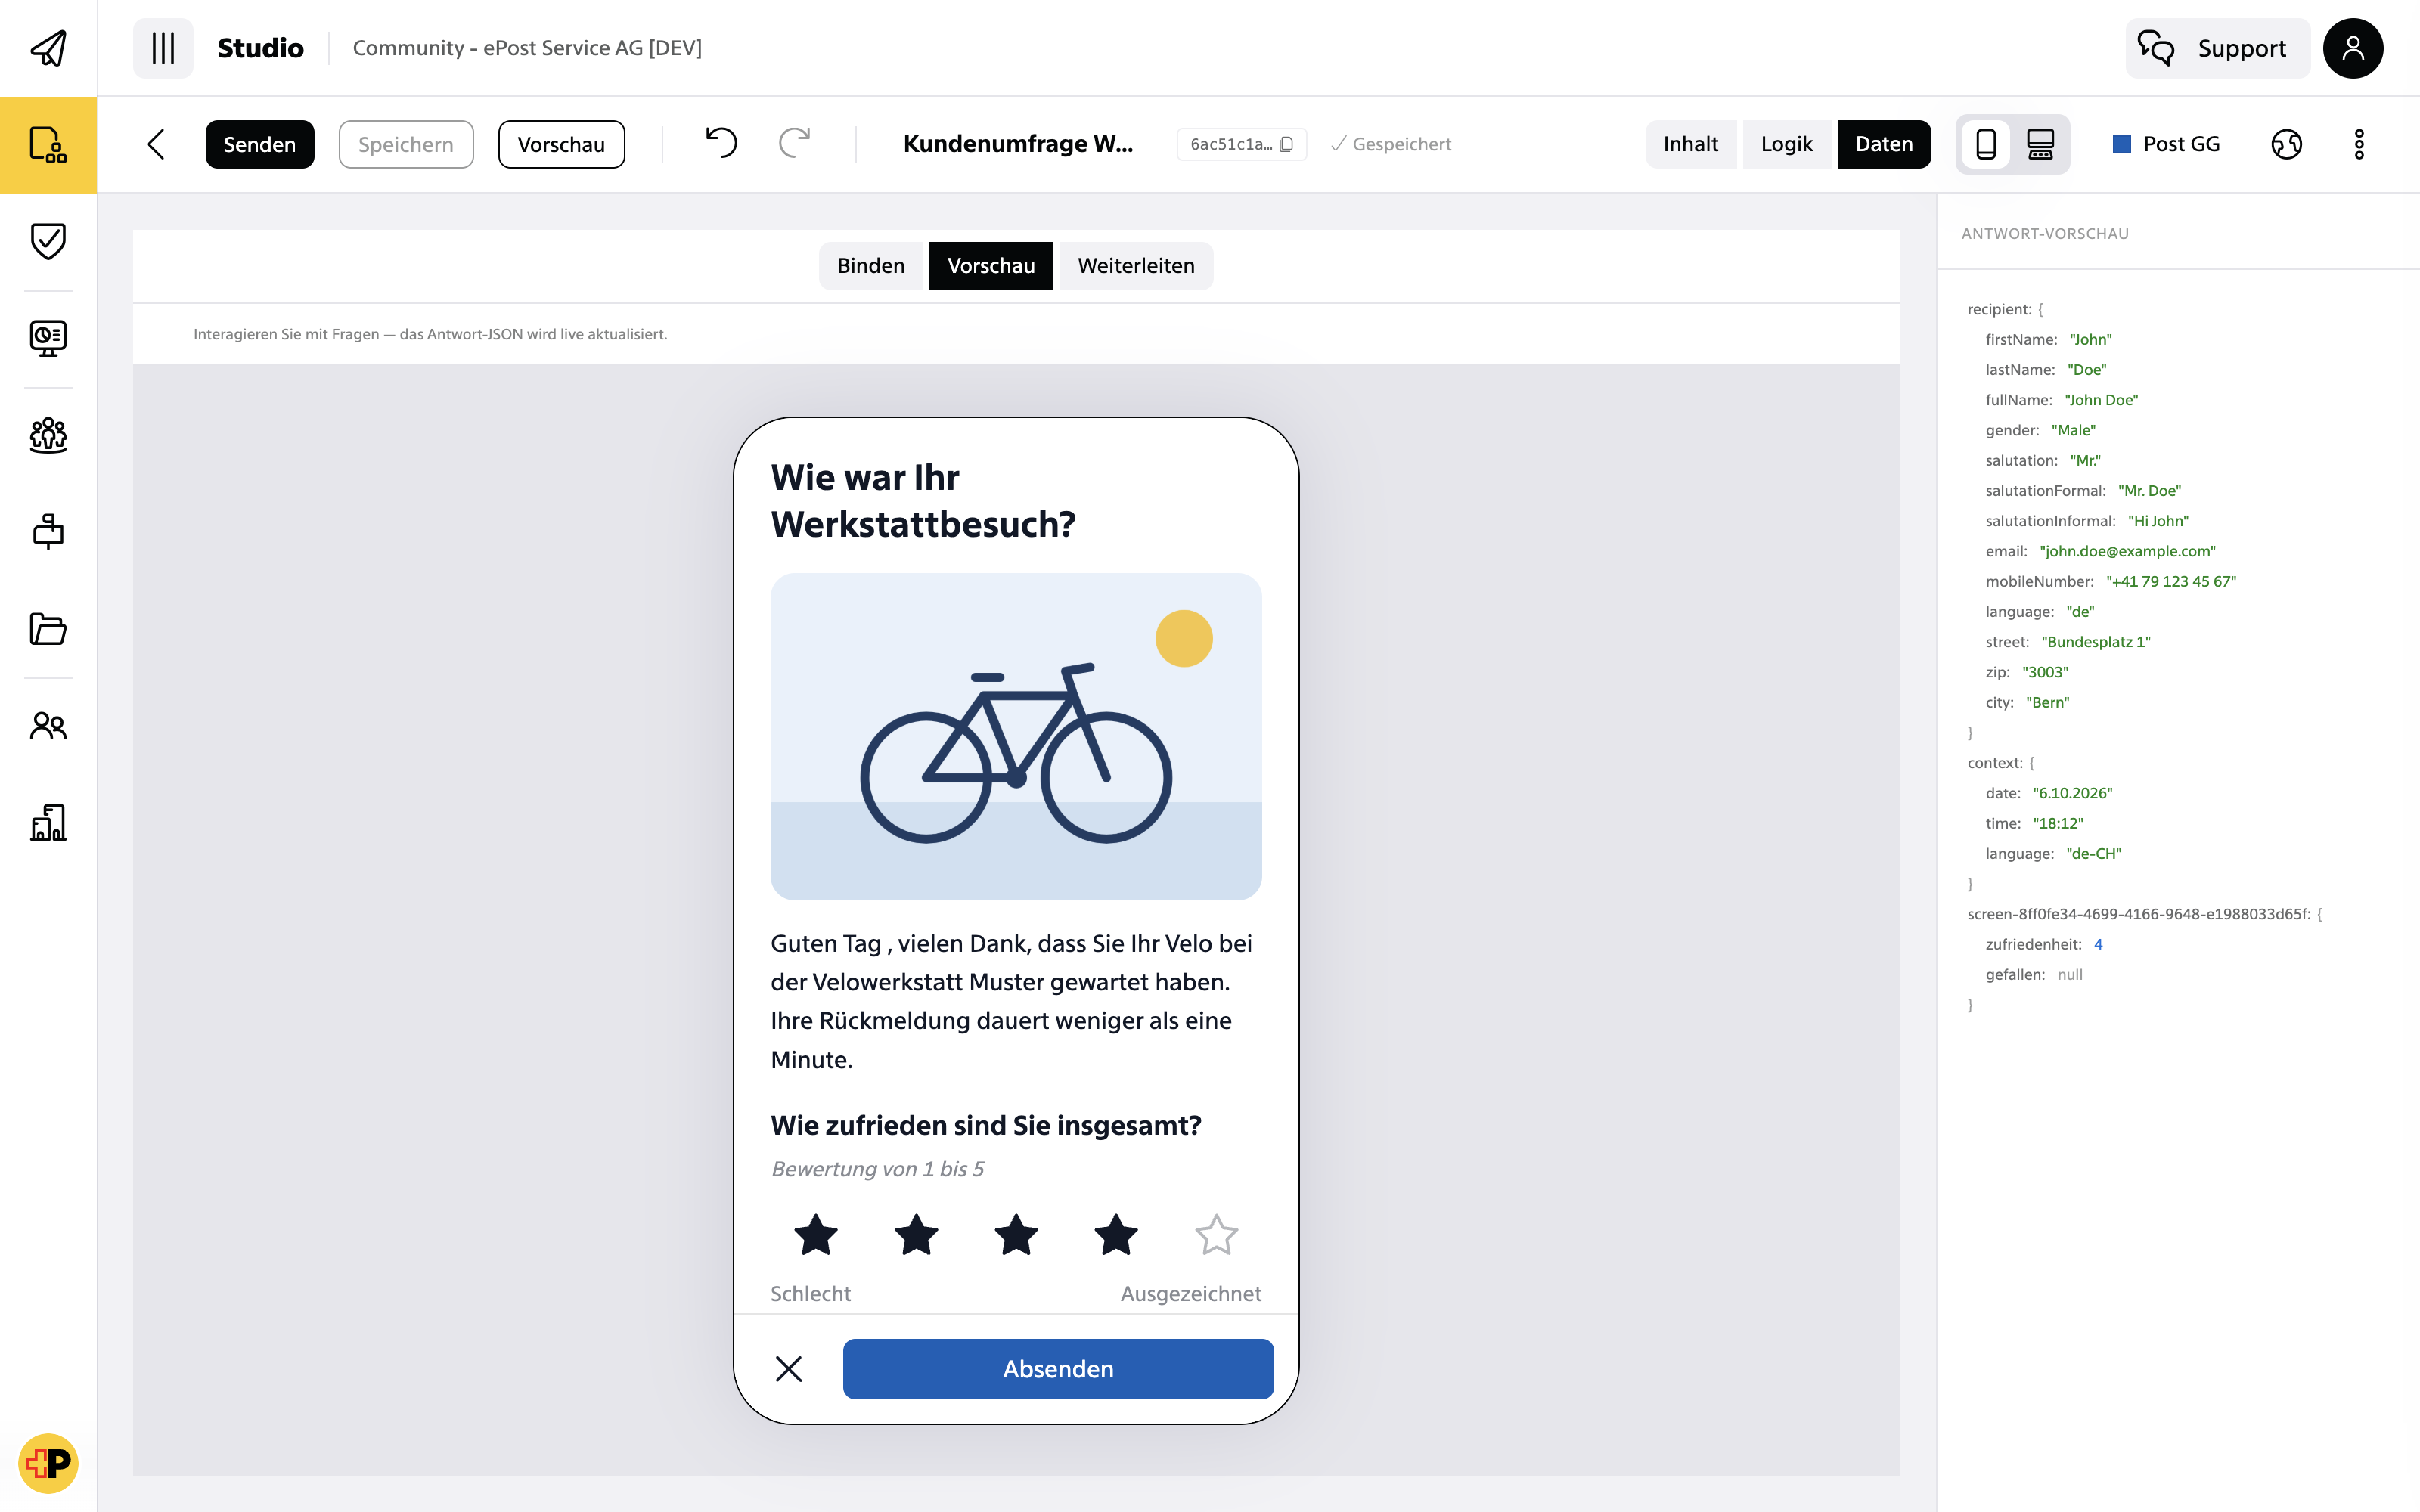Rate with the third star
The height and width of the screenshot is (1512, 2420).
pos(1016,1235)
